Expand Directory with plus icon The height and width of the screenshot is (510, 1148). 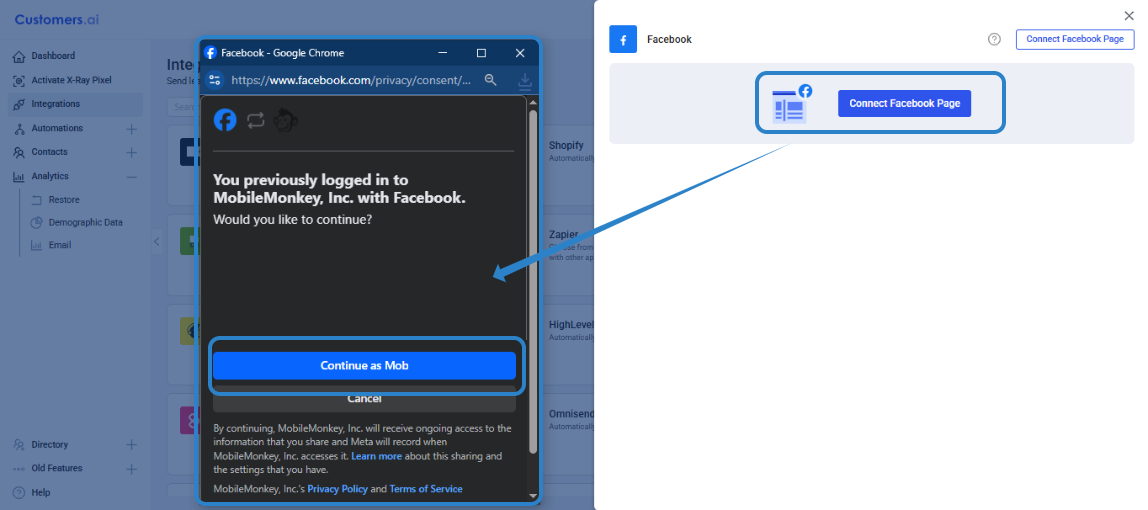pyautogui.click(x=131, y=445)
